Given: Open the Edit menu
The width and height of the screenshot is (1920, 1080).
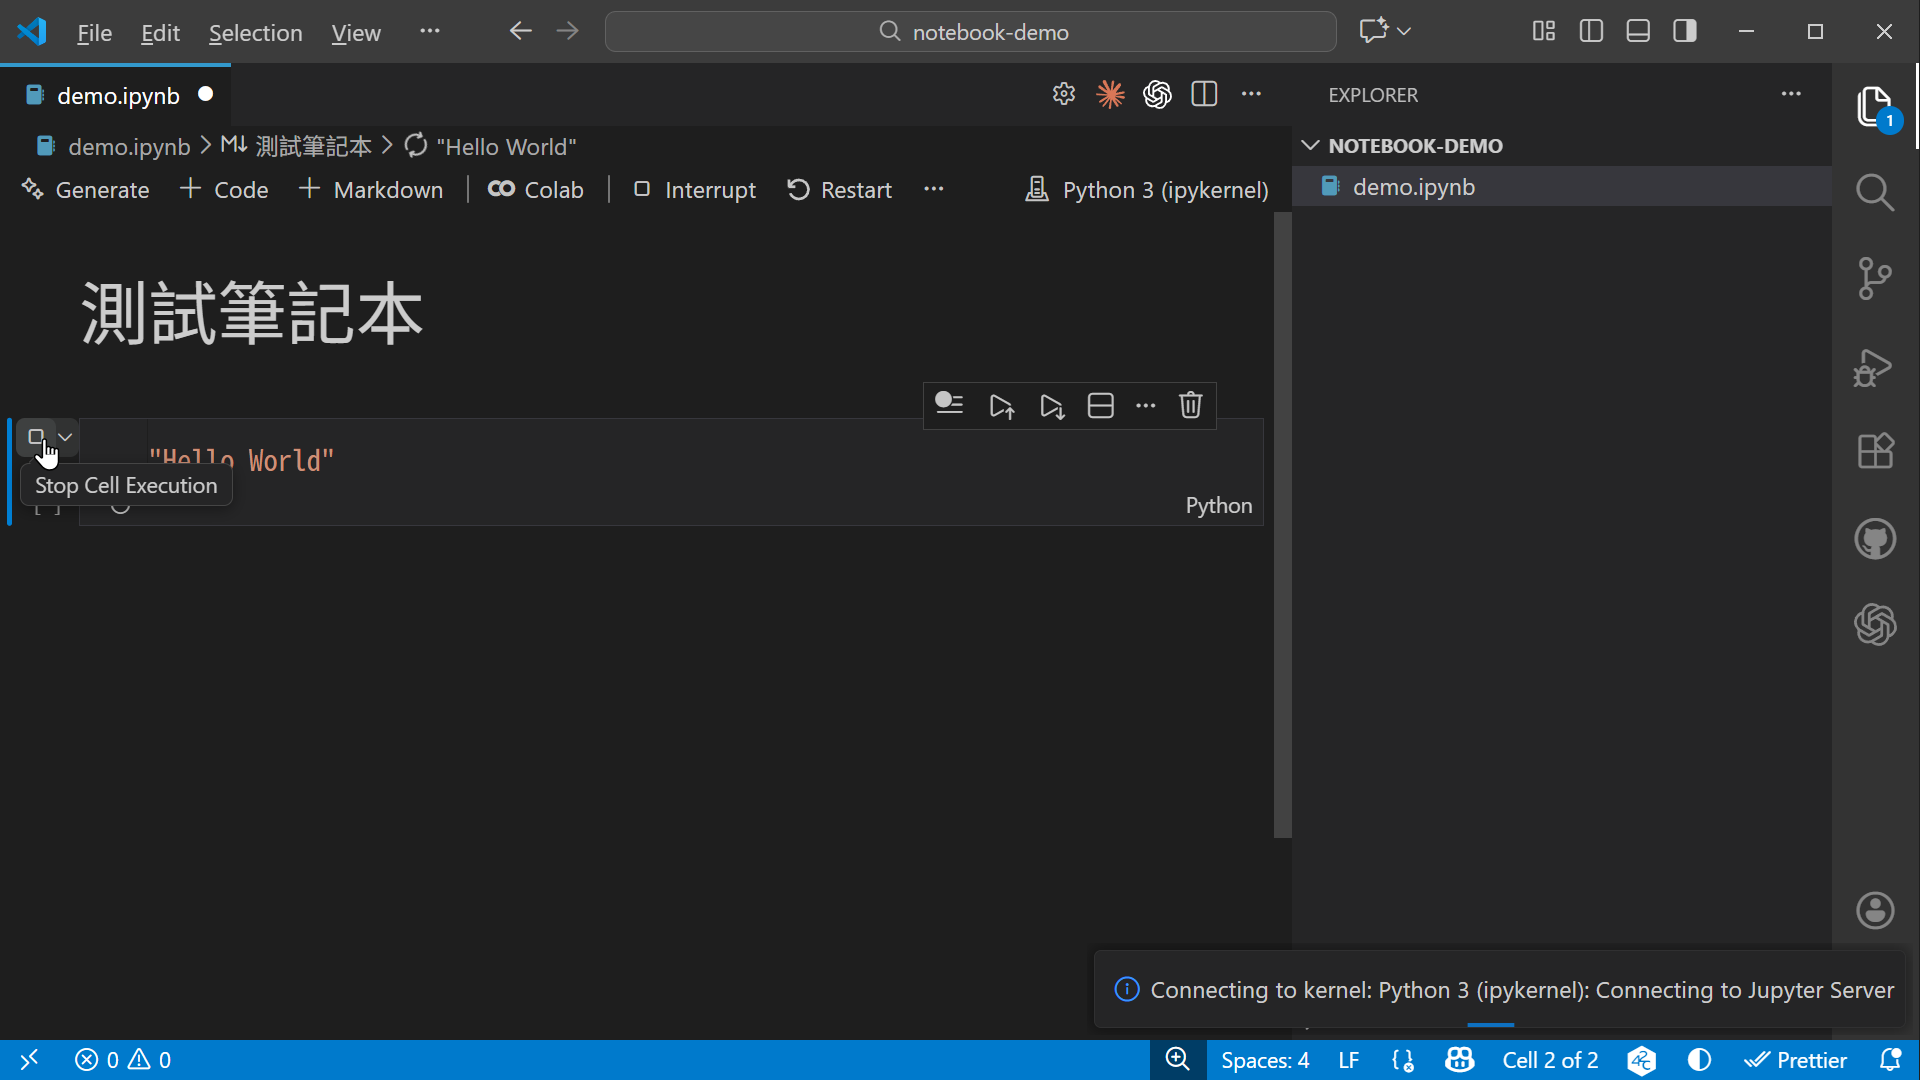Looking at the screenshot, I should 160,32.
